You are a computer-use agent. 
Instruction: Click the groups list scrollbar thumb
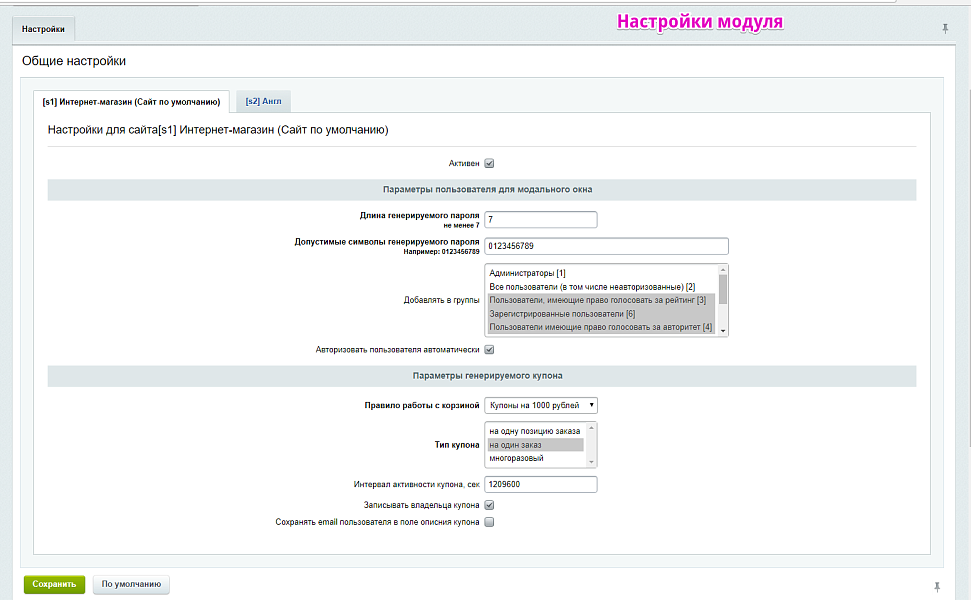[723, 289]
